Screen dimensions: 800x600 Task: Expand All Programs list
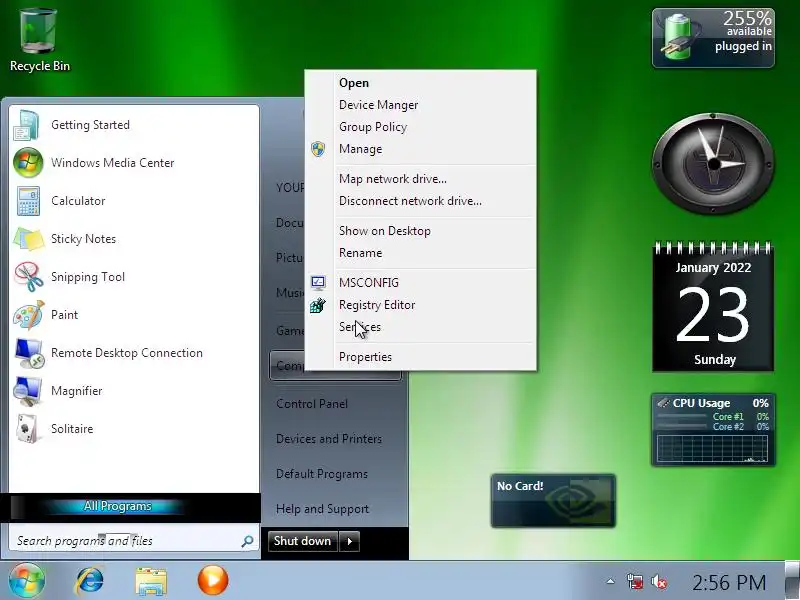point(118,506)
